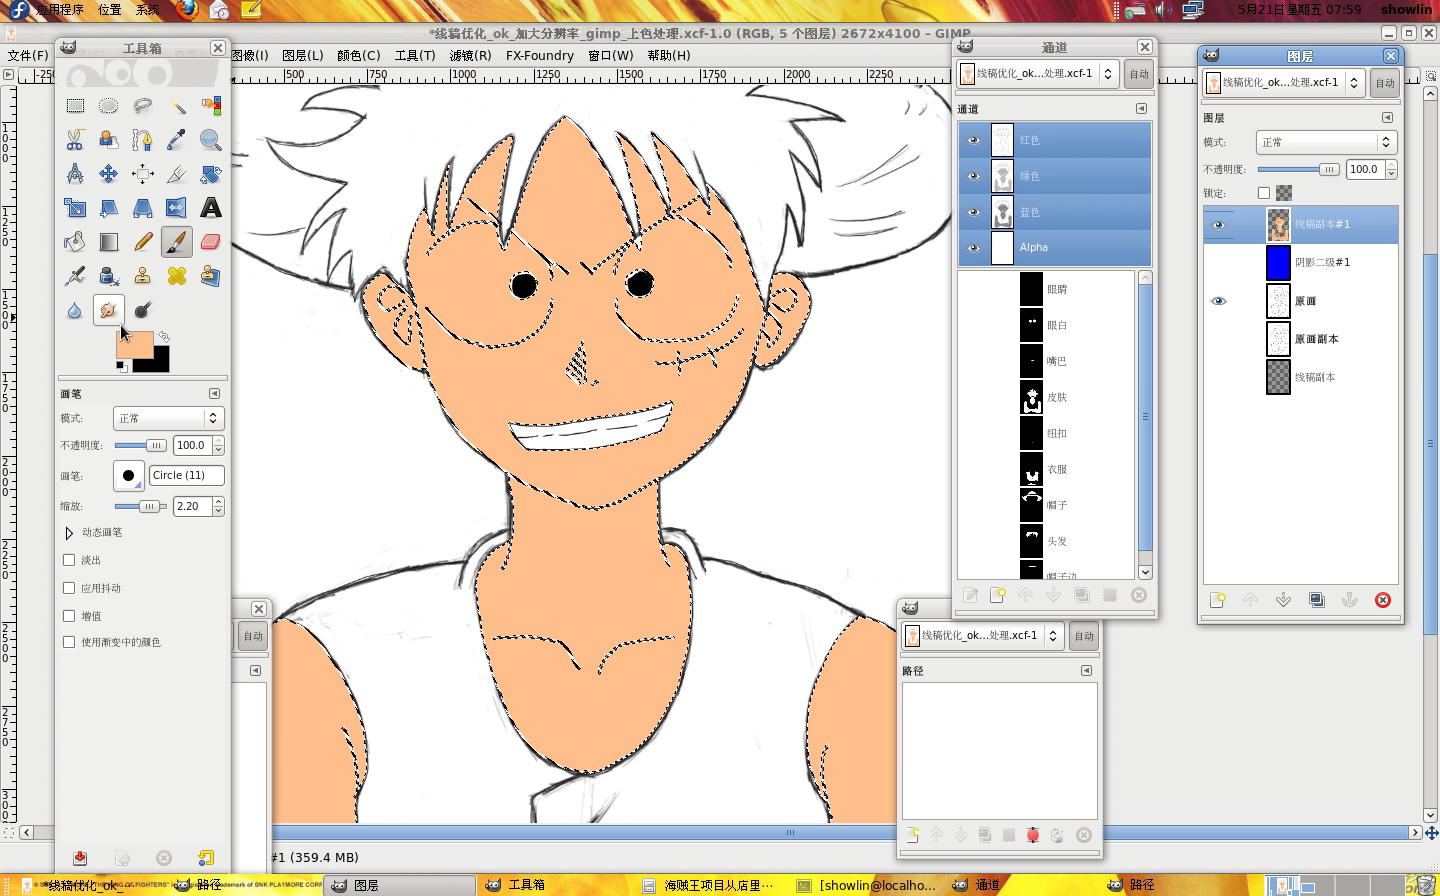The width and height of the screenshot is (1440, 896).
Task: Enable the 增值 checkbox
Action: (69, 616)
